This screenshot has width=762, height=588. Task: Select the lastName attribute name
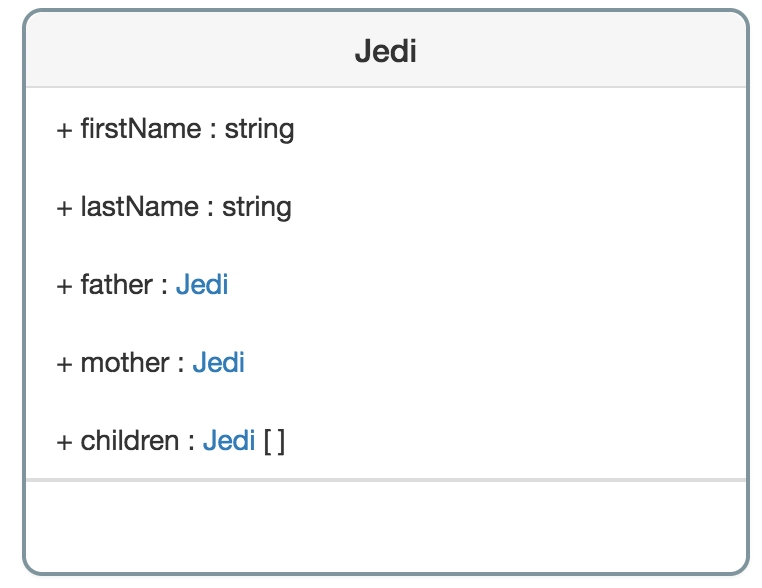(140, 207)
